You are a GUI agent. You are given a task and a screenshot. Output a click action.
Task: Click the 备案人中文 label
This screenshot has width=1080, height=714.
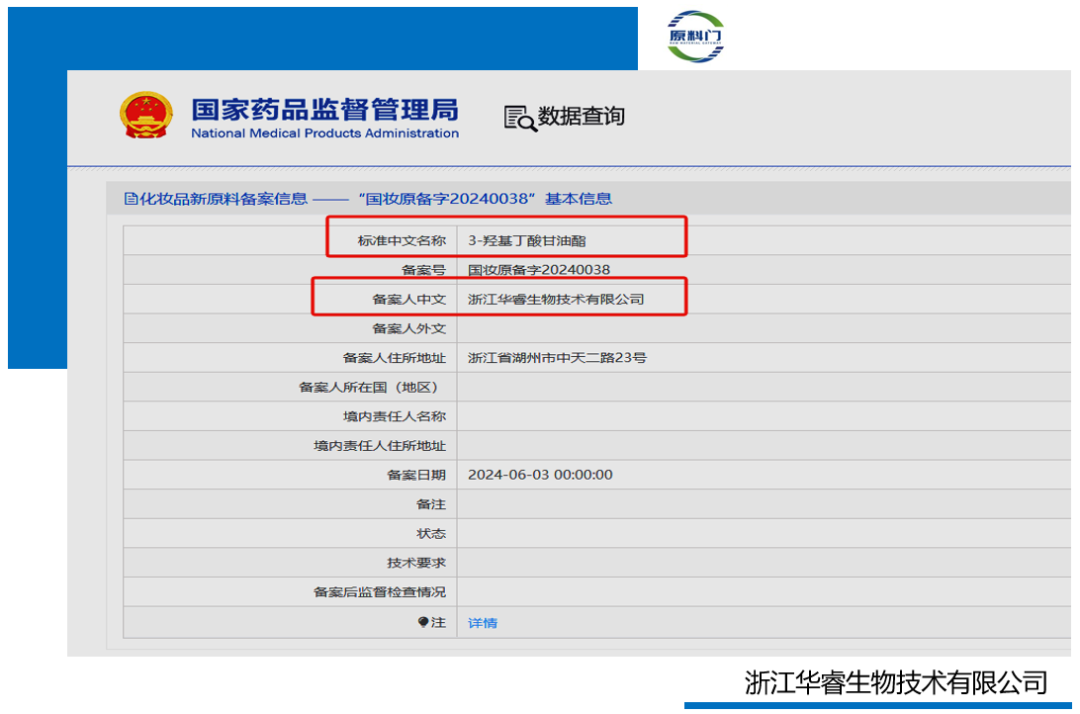409,299
